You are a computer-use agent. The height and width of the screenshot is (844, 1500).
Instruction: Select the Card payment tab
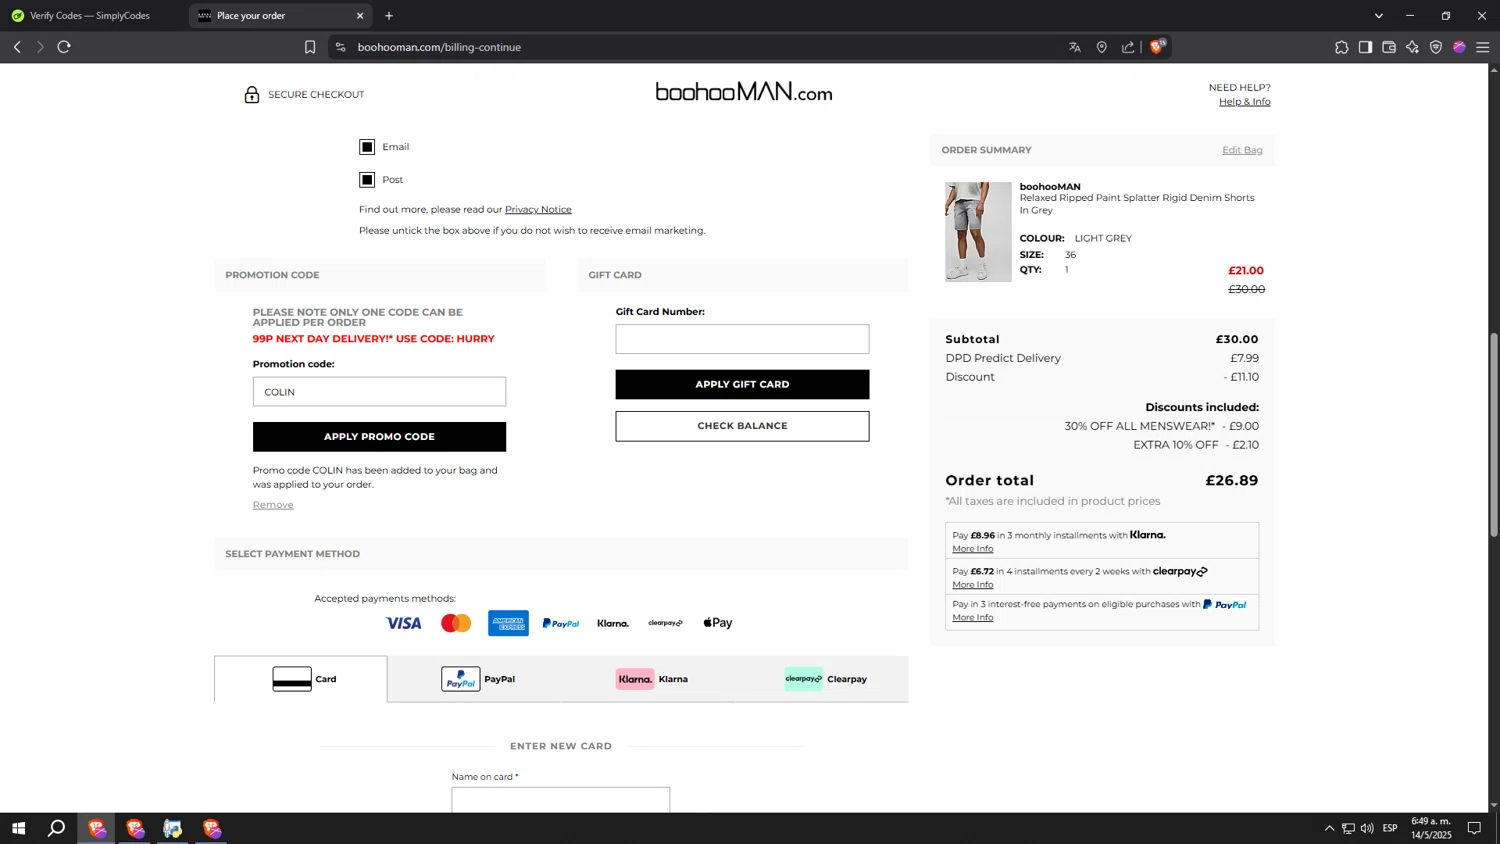(301, 679)
